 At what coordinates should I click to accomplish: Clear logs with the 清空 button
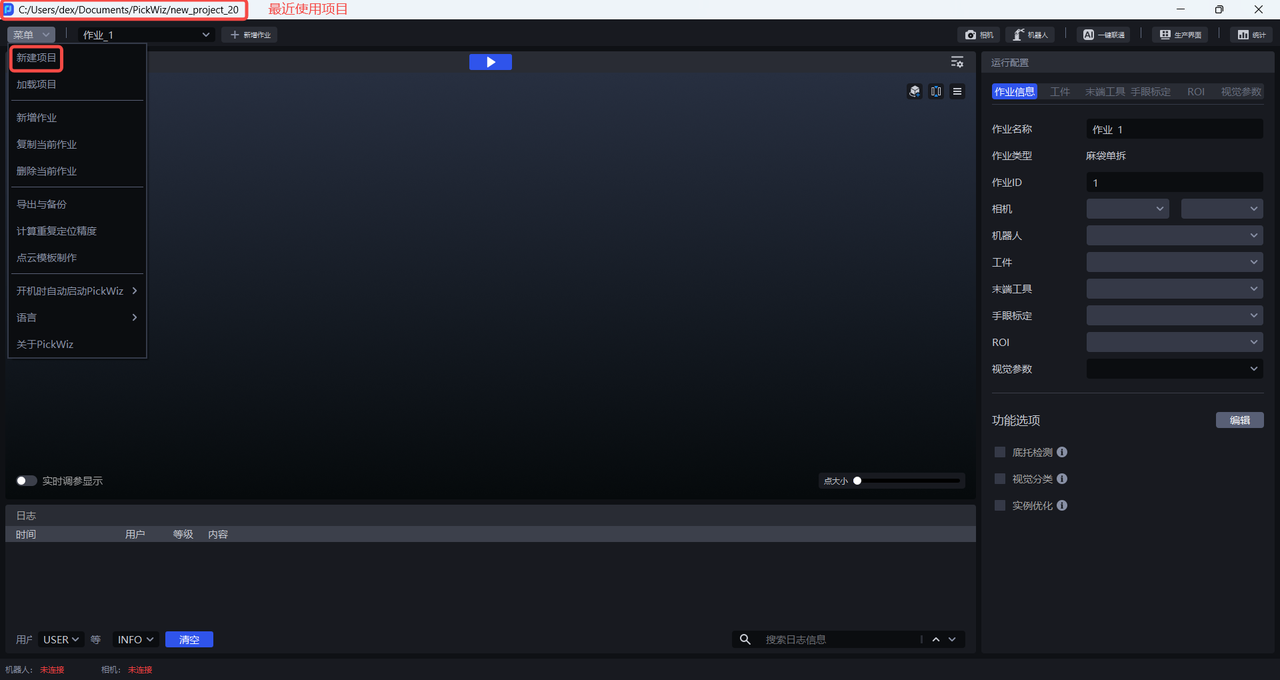point(189,640)
